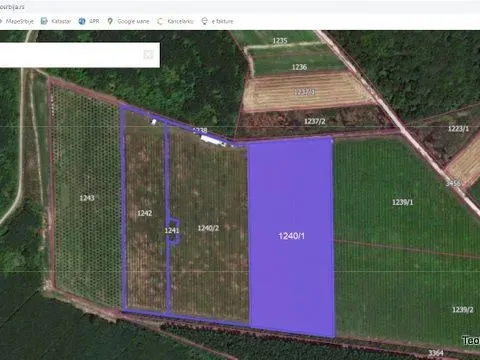
Task: Click the Kancelarko bookmark icon
Action: pos(160,21)
